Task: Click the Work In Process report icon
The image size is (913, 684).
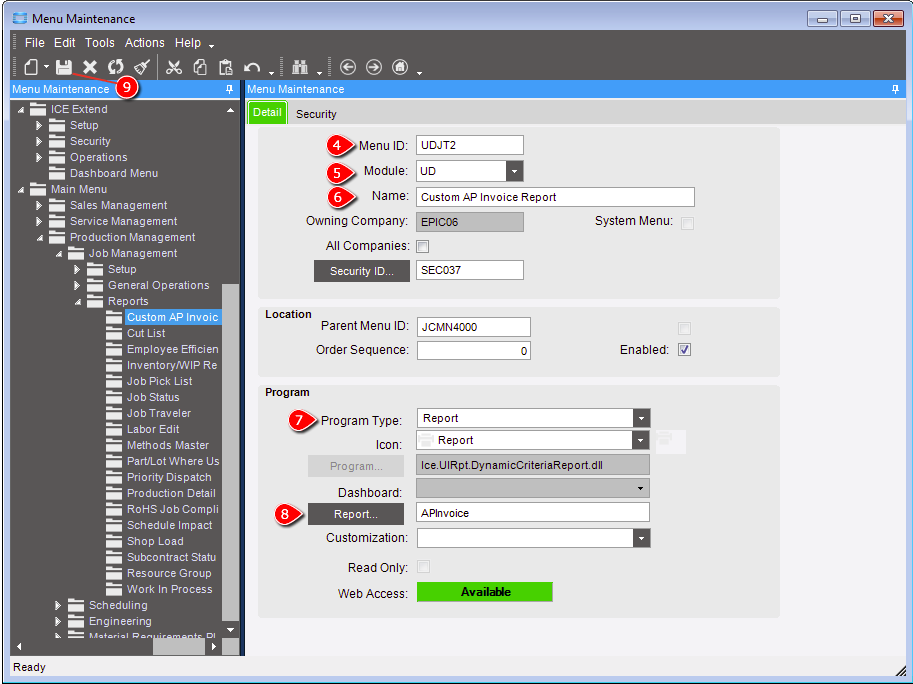Action: [114, 589]
